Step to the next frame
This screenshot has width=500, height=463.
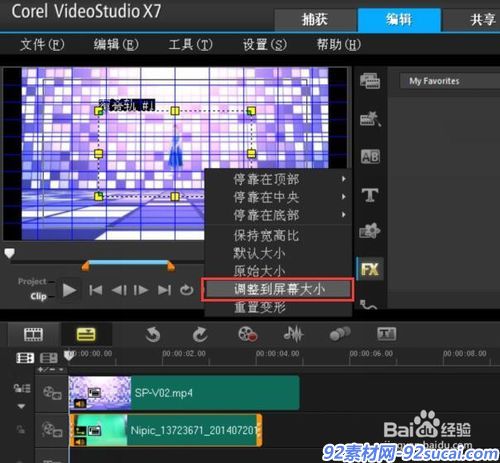tap(141, 290)
